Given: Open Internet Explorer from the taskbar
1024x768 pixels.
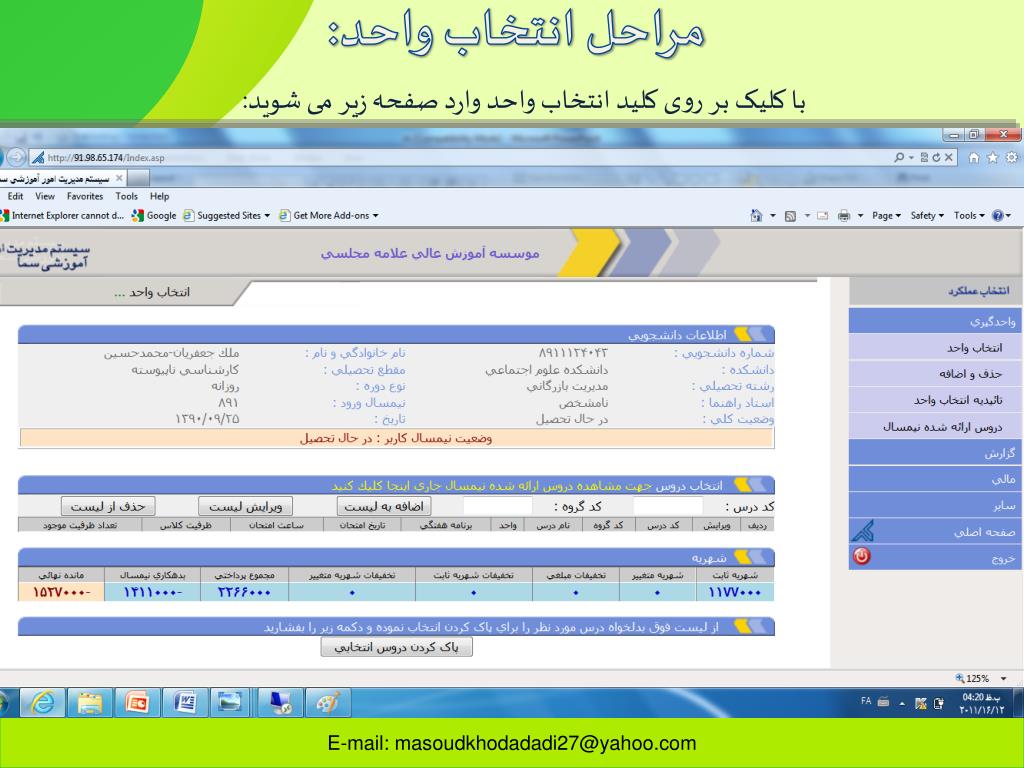Looking at the screenshot, I should click(x=43, y=703).
